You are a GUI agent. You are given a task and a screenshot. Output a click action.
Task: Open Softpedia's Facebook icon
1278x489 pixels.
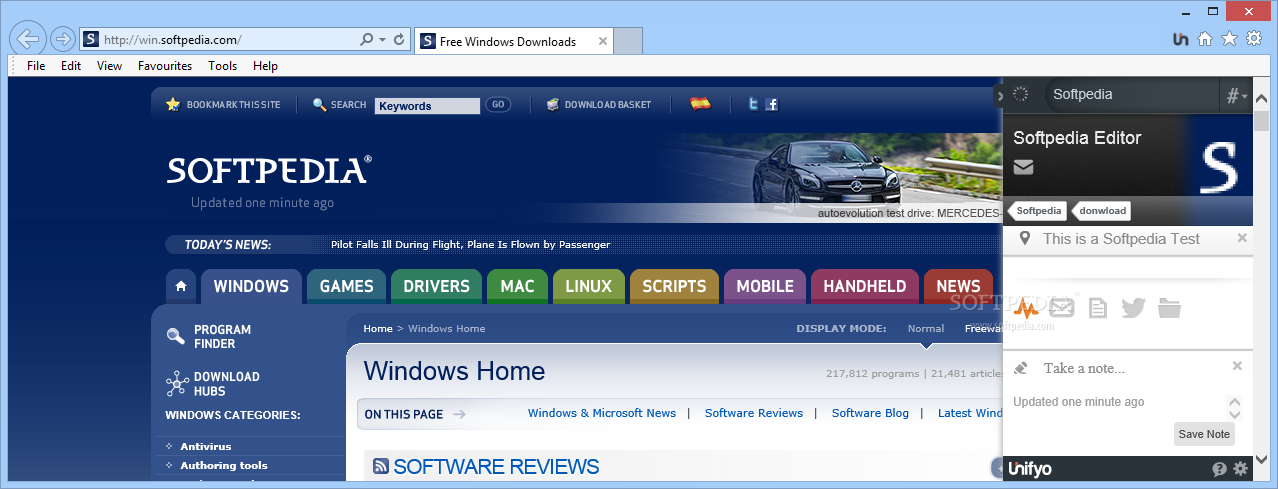772,104
